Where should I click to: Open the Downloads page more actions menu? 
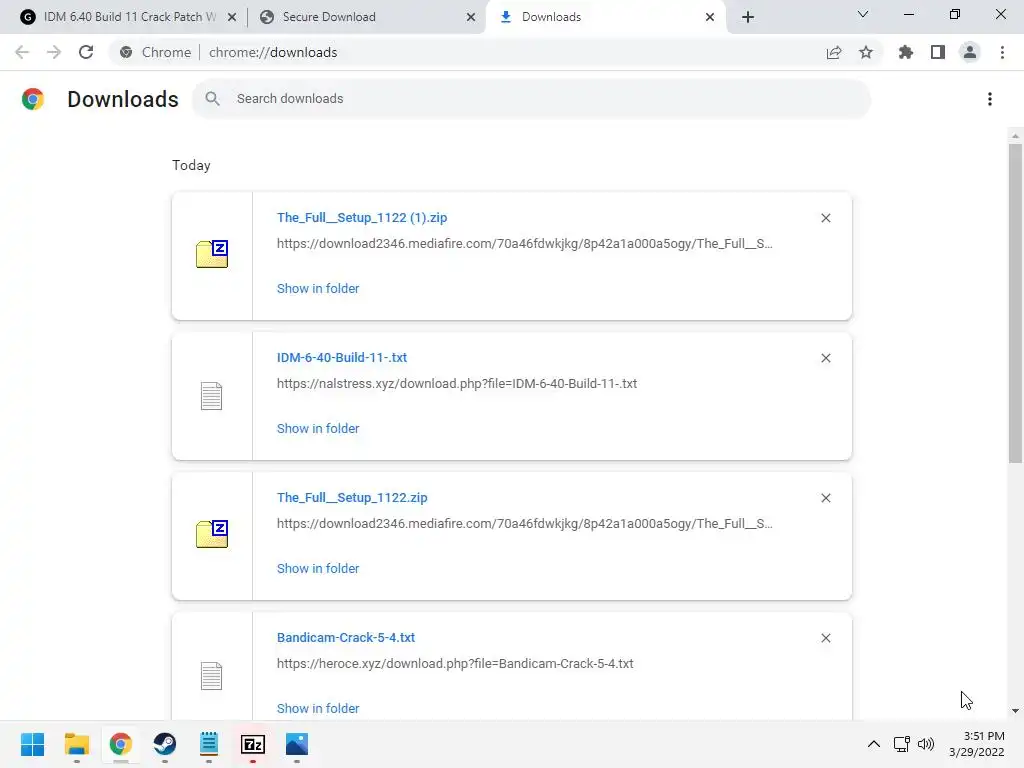(990, 99)
